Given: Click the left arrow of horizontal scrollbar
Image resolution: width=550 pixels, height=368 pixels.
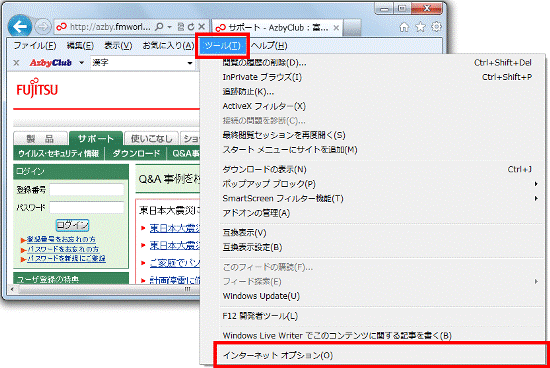Looking at the screenshot, I should coord(12,289).
